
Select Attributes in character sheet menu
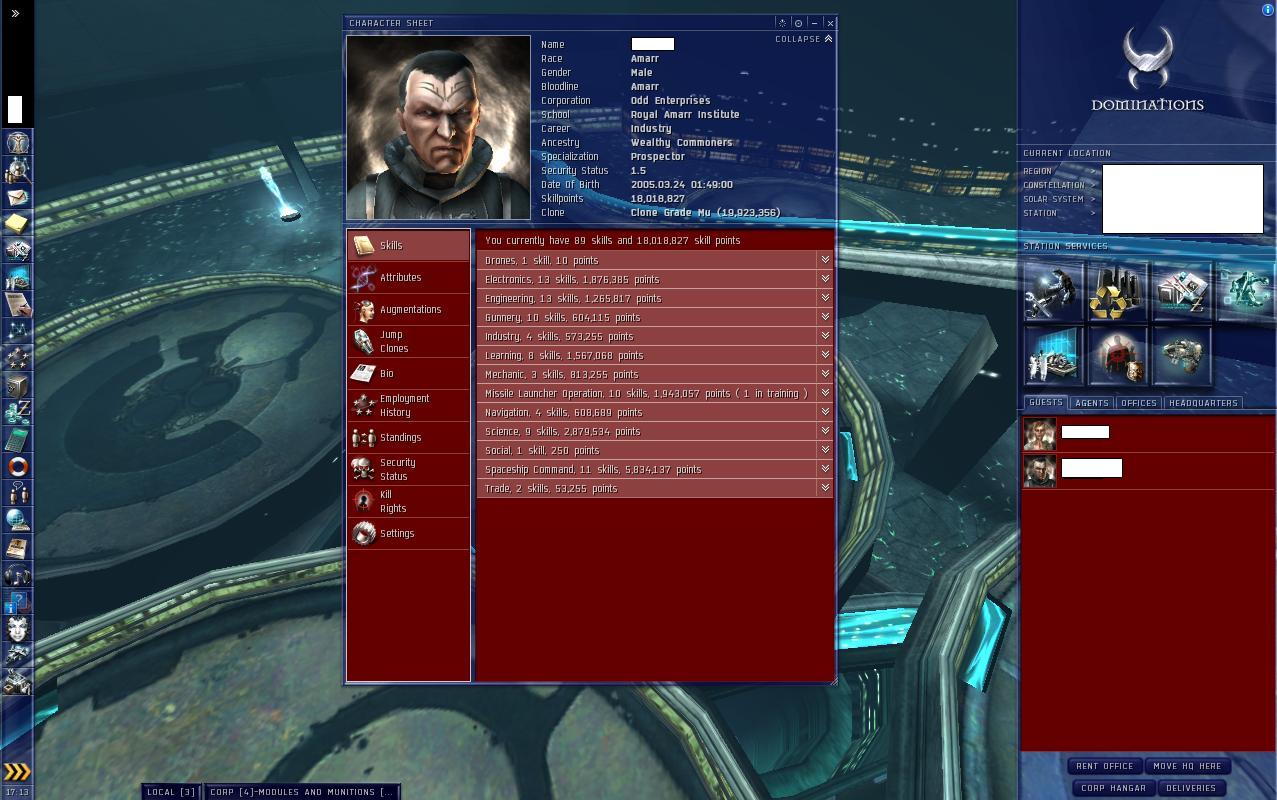(x=408, y=278)
